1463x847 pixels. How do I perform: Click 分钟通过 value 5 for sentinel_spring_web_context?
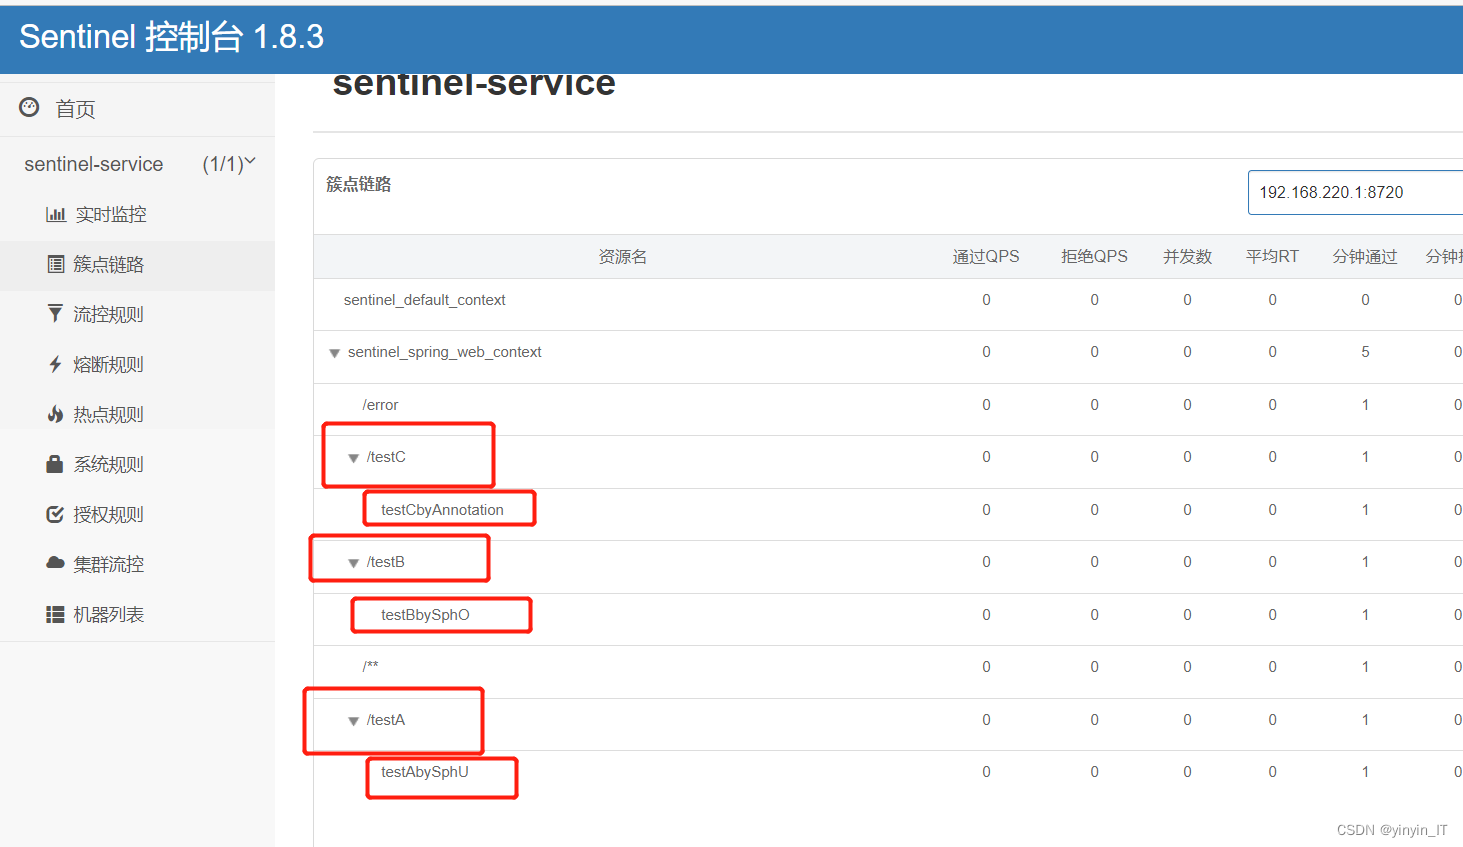pyautogui.click(x=1365, y=352)
